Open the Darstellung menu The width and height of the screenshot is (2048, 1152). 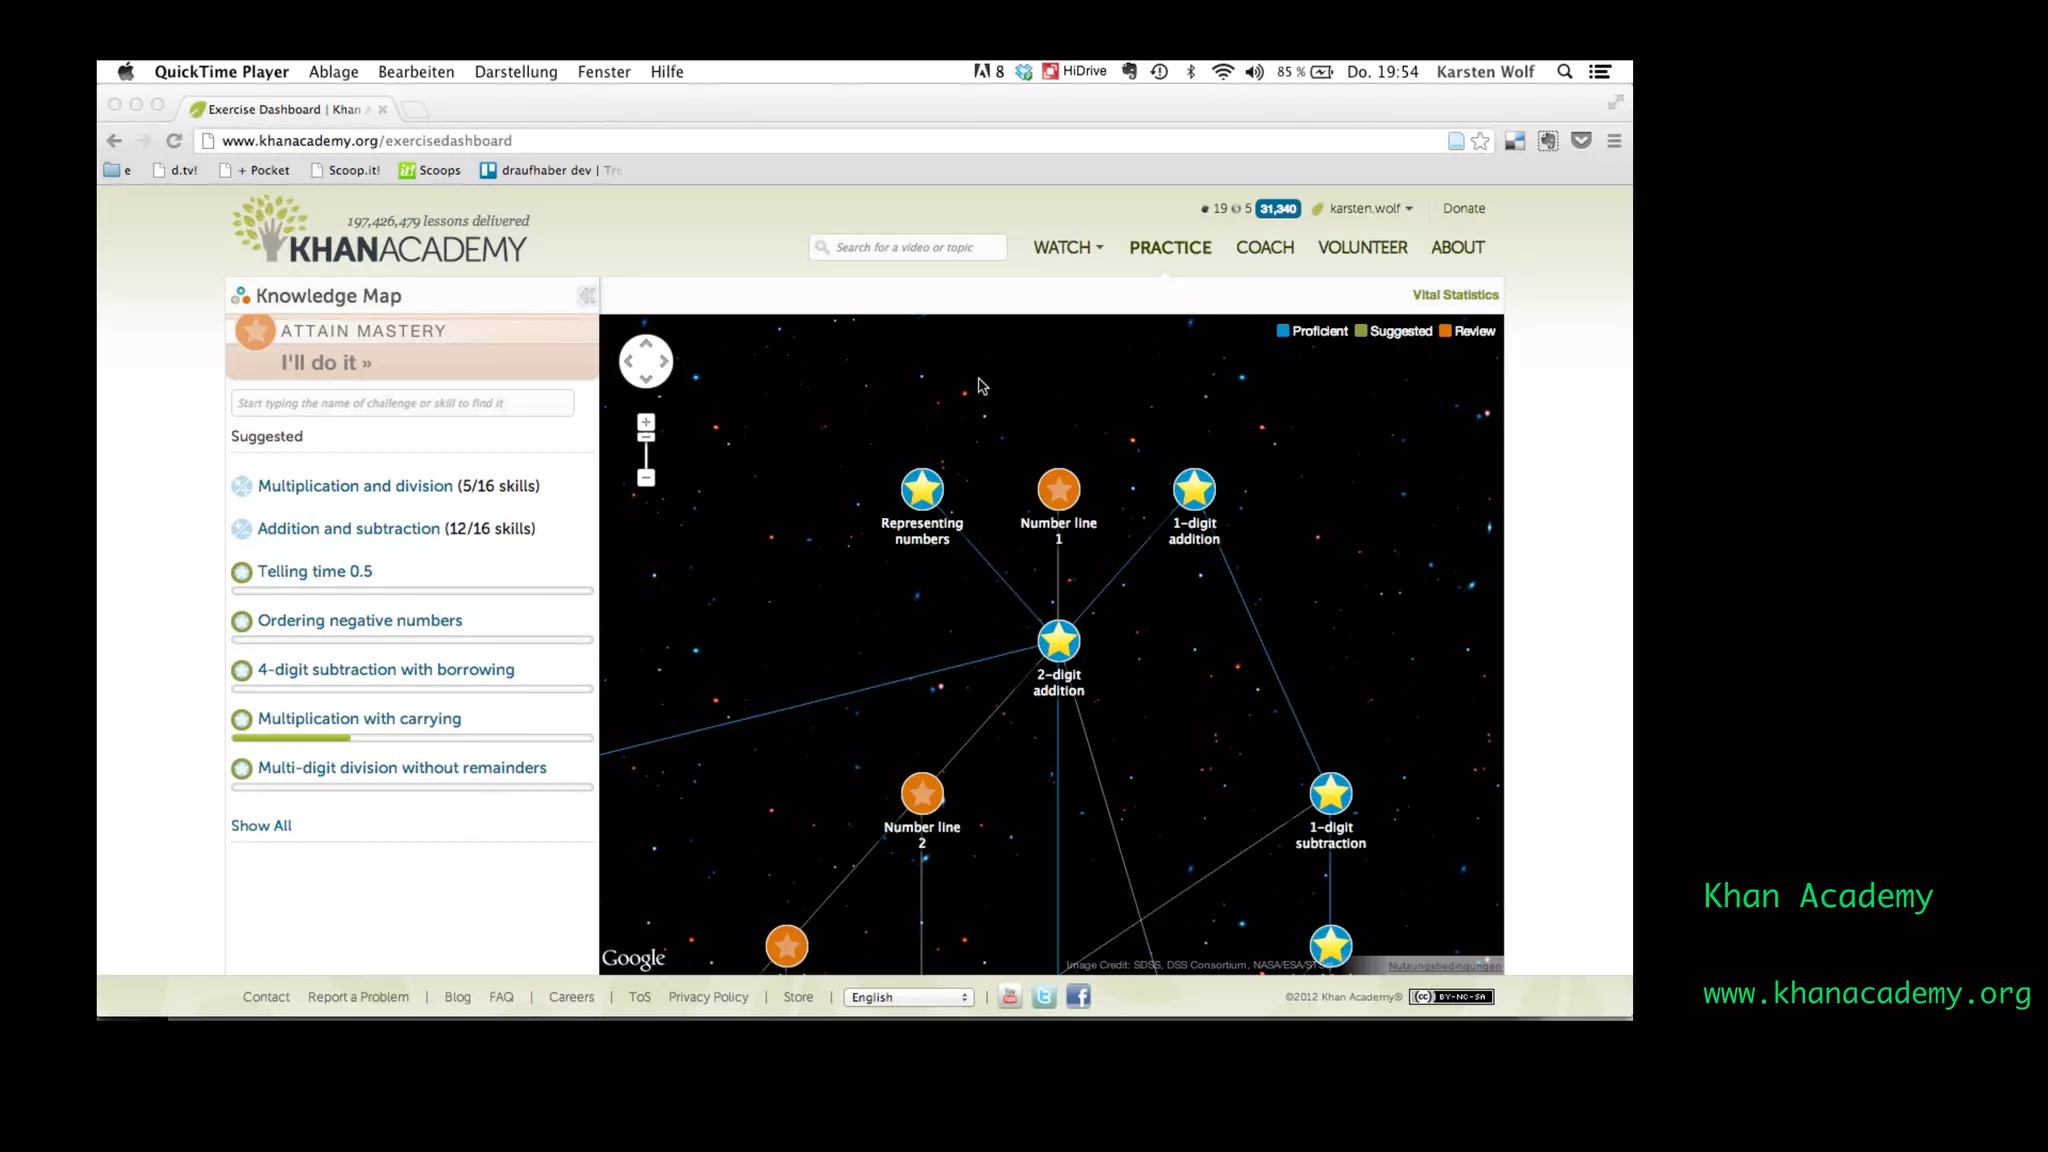(x=516, y=72)
